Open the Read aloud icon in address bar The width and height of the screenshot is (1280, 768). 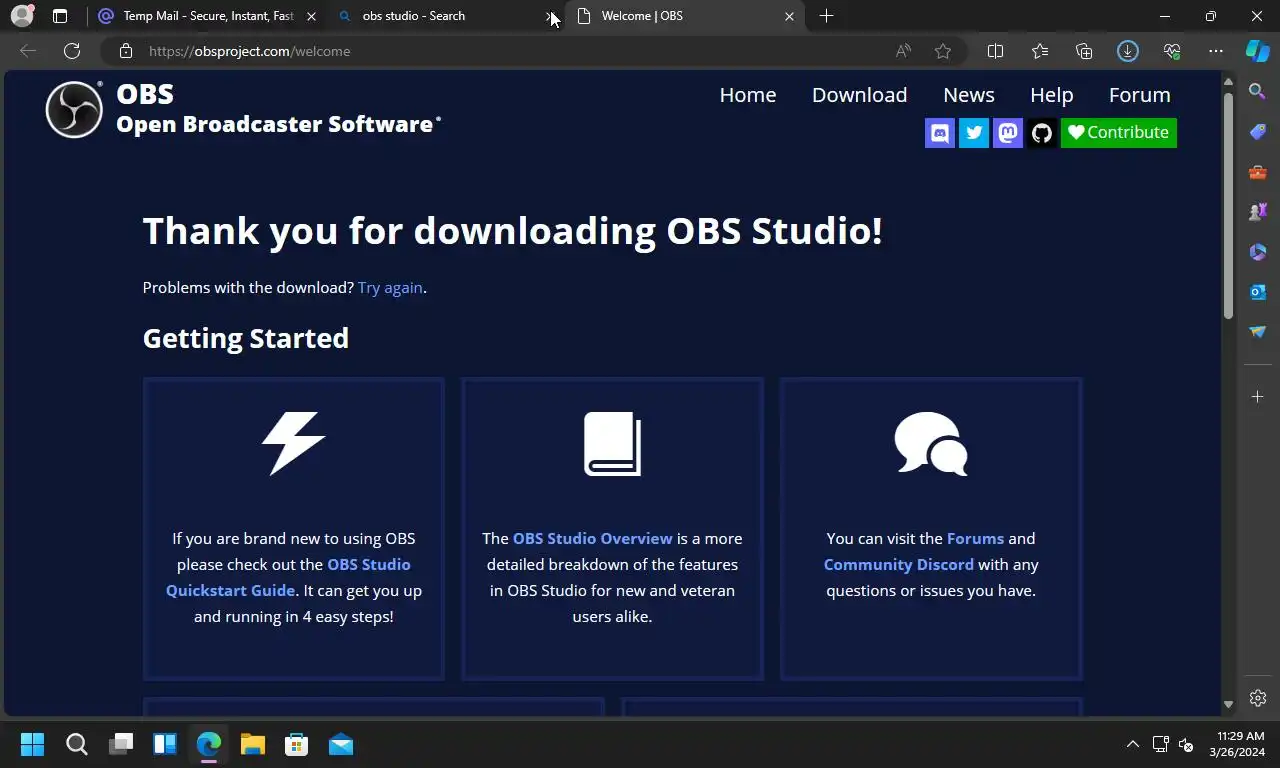tap(903, 51)
